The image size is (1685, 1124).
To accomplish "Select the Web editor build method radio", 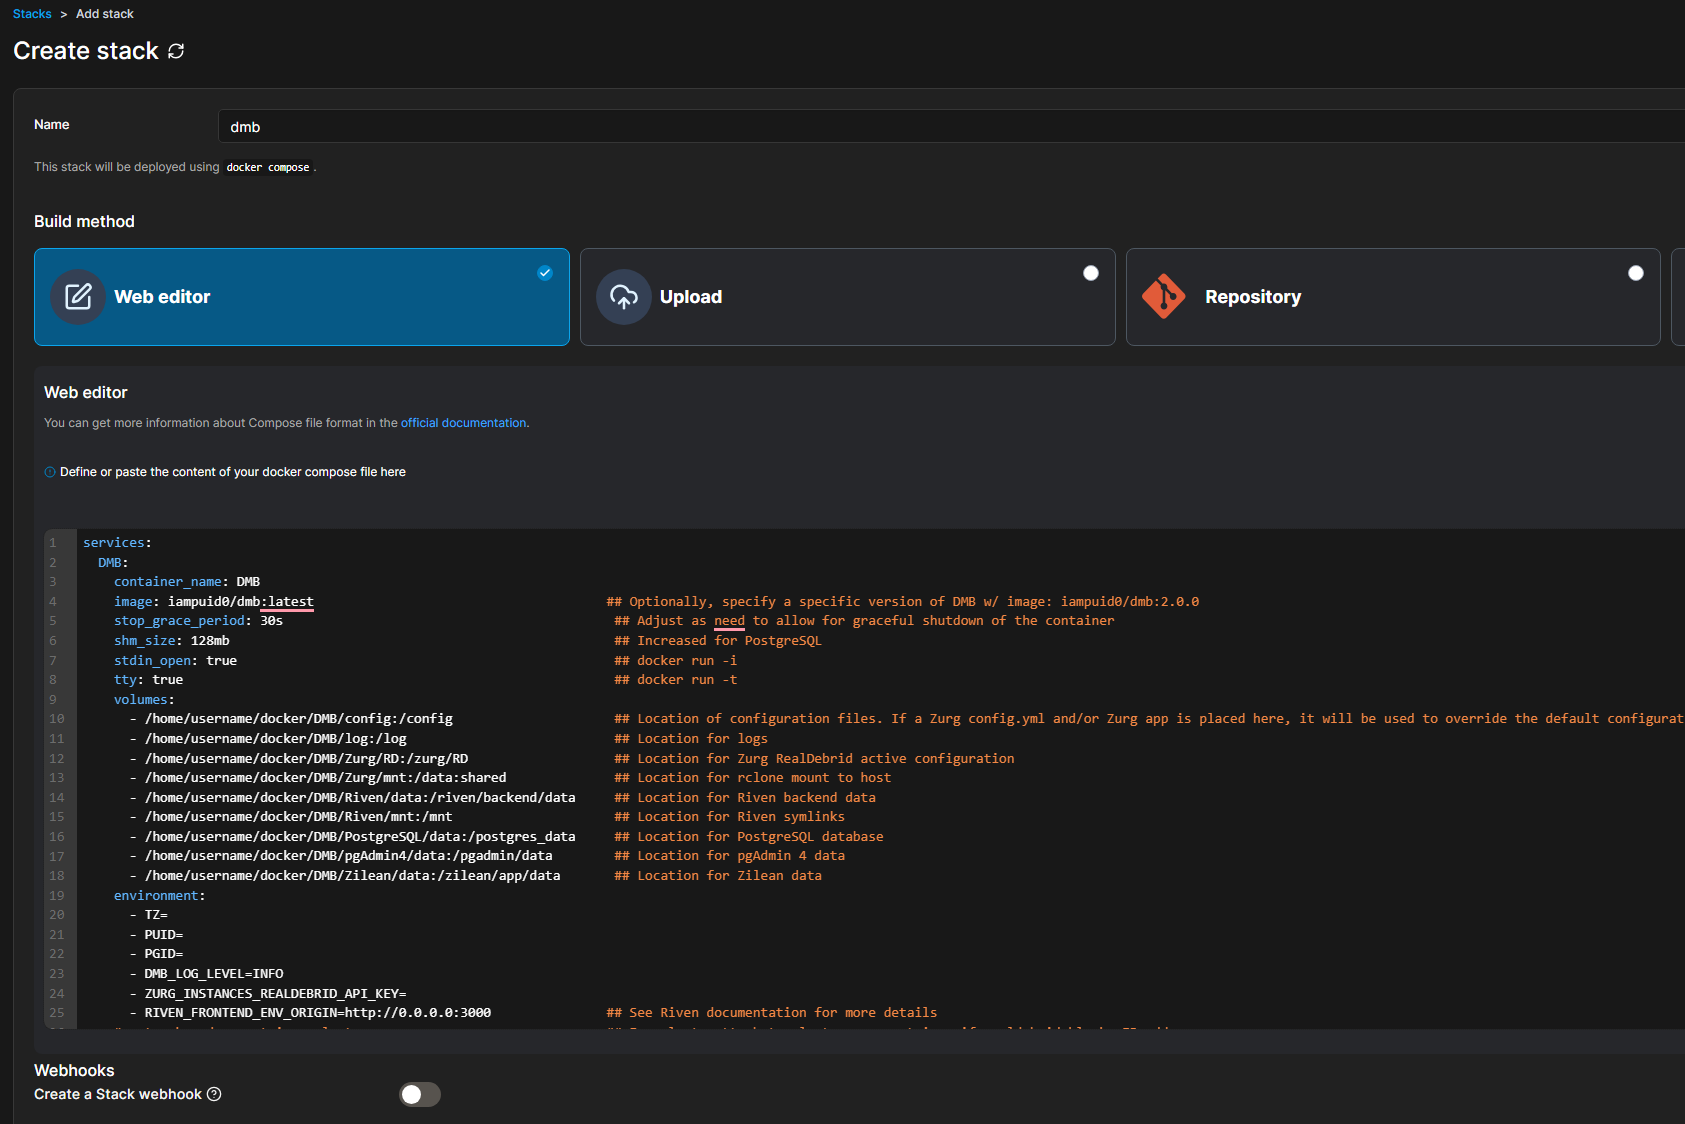I will [545, 273].
